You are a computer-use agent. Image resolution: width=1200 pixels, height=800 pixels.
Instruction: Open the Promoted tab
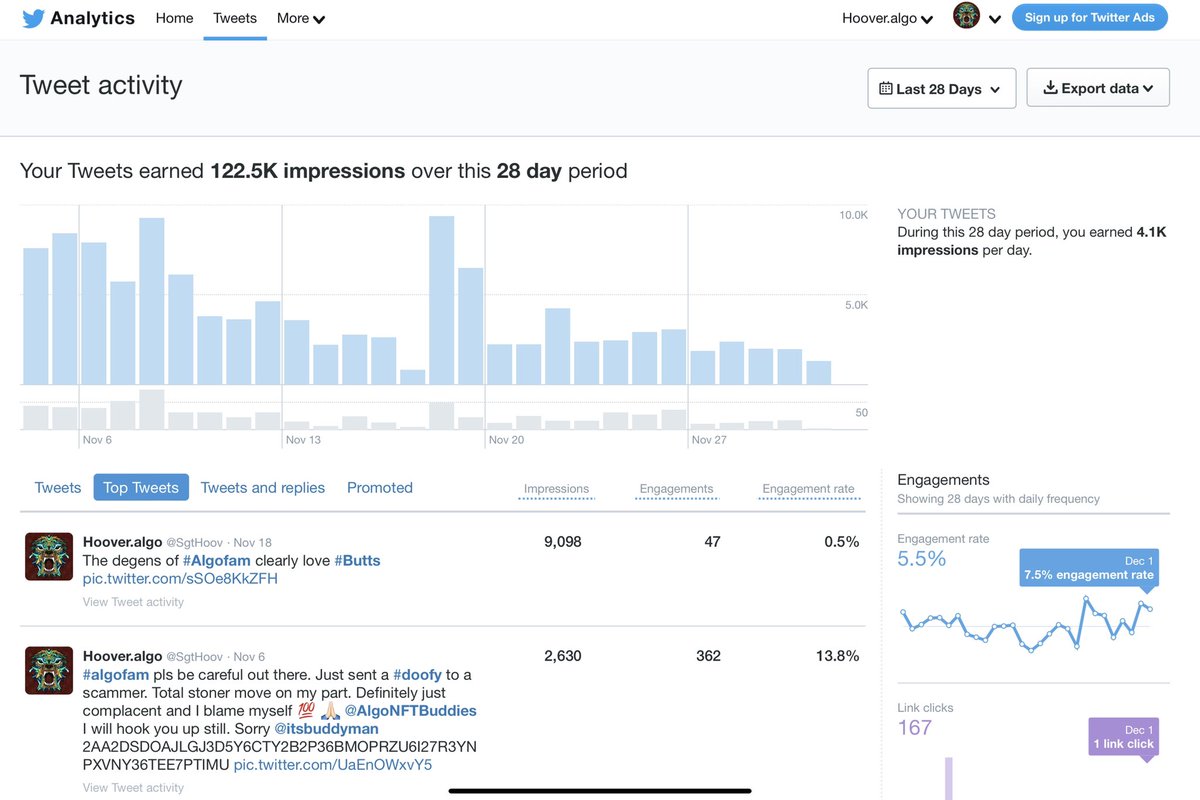coord(380,488)
